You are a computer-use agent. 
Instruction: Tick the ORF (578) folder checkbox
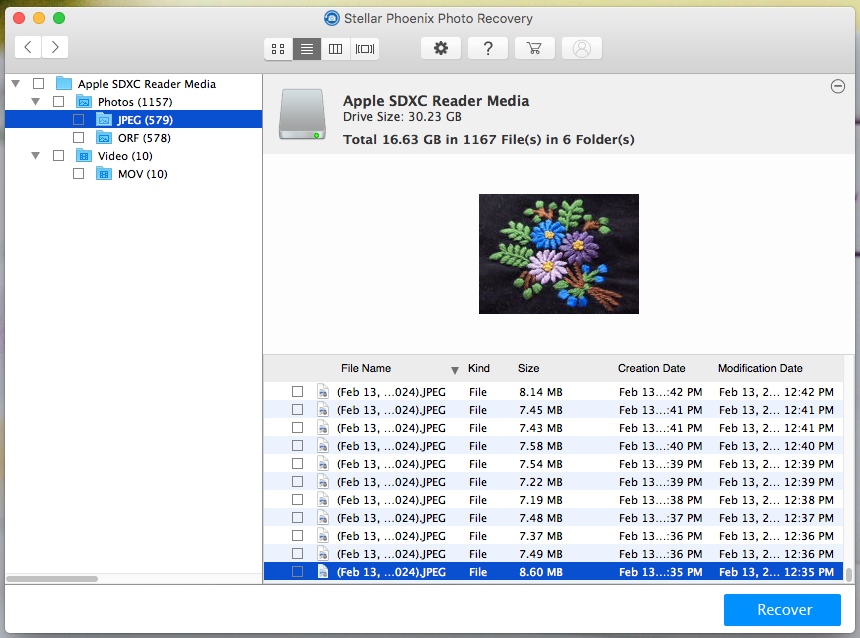tap(78, 138)
